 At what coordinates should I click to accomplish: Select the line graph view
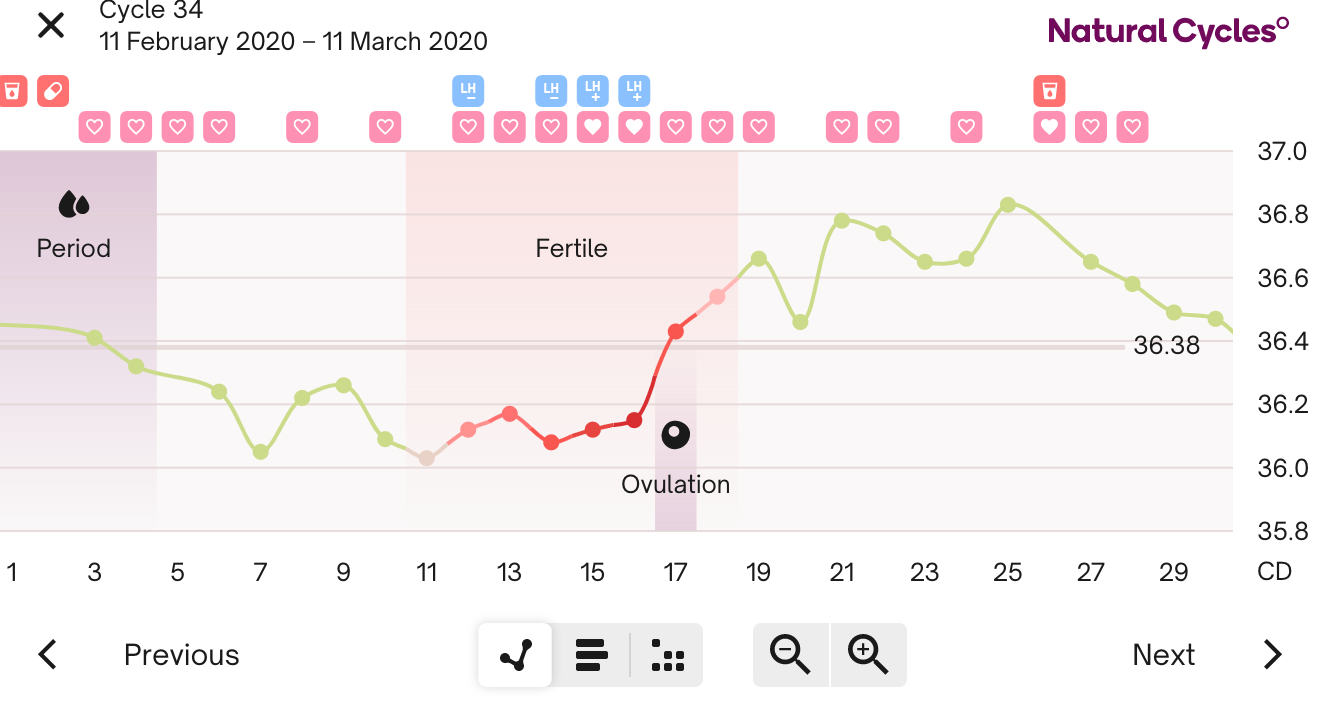pyautogui.click(x=514, y=655)
